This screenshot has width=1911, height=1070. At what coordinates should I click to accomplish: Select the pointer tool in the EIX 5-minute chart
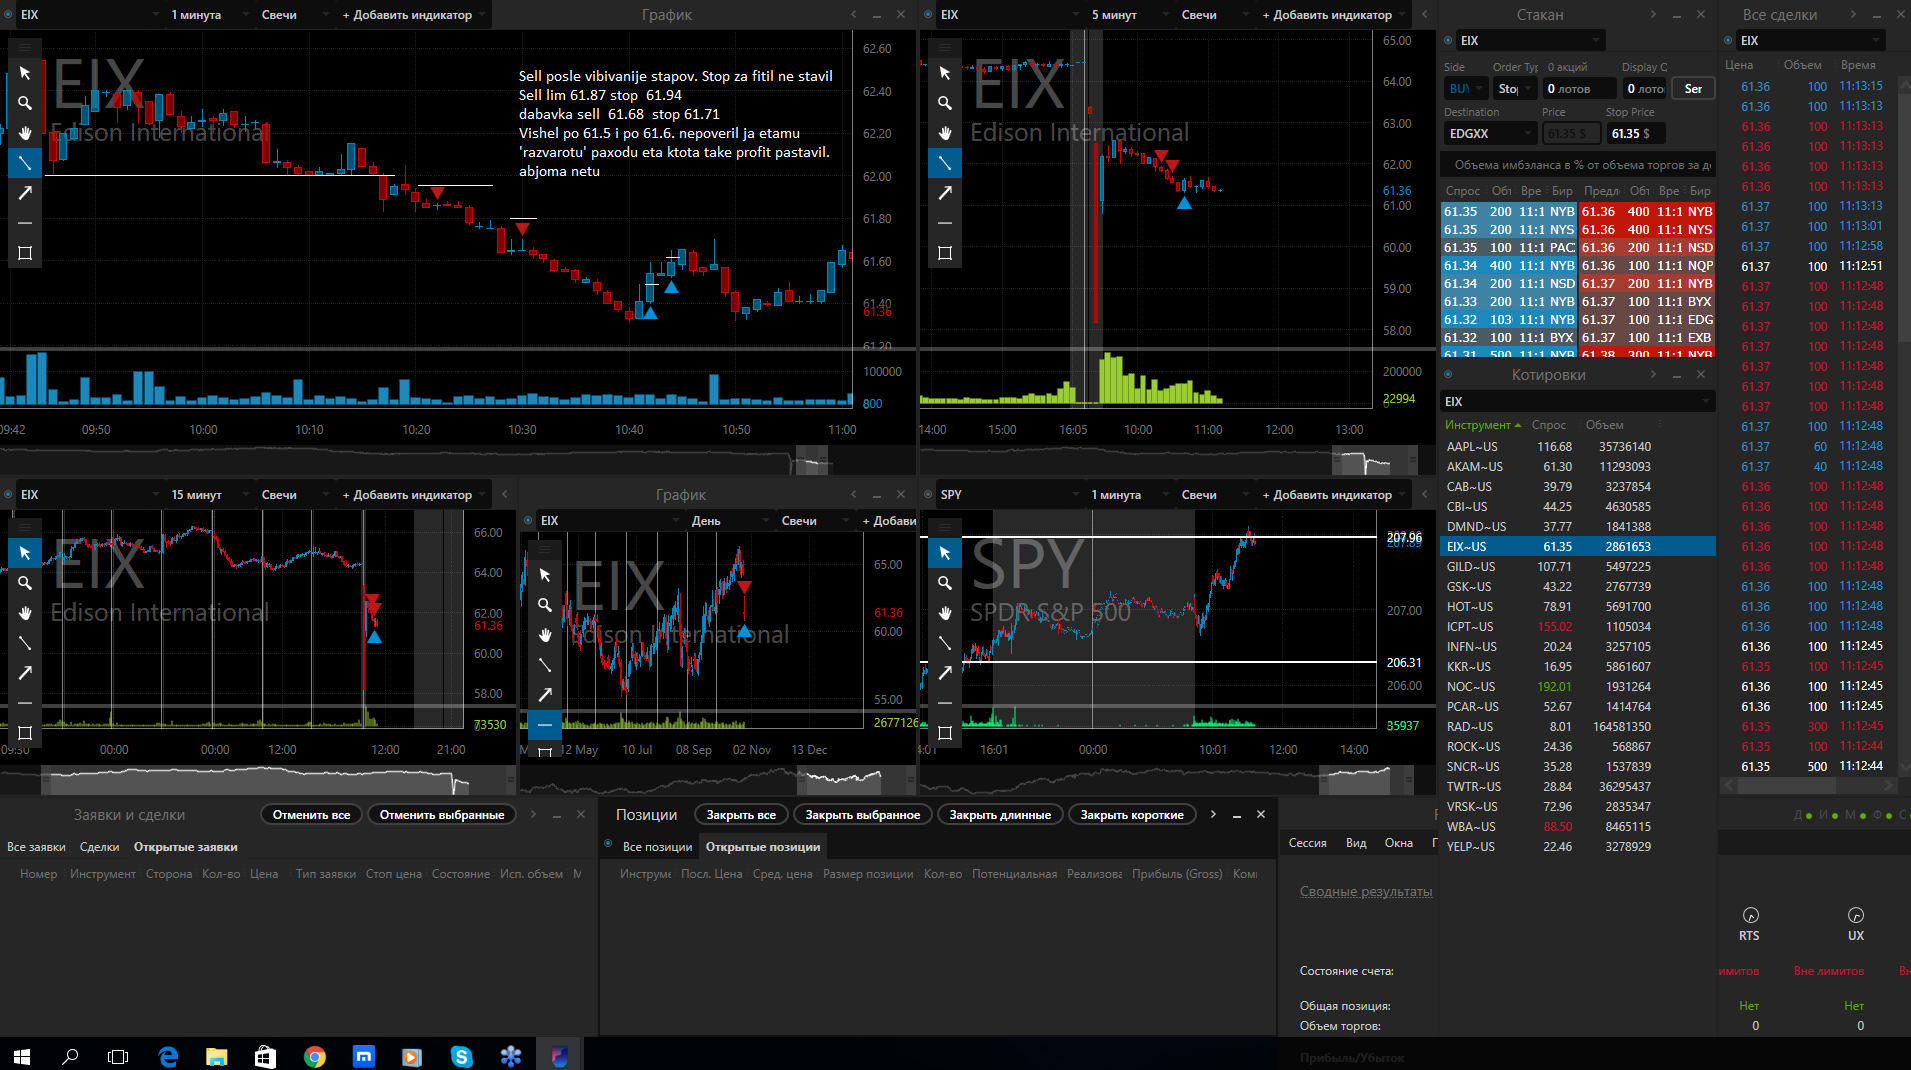tap(945, 73)
